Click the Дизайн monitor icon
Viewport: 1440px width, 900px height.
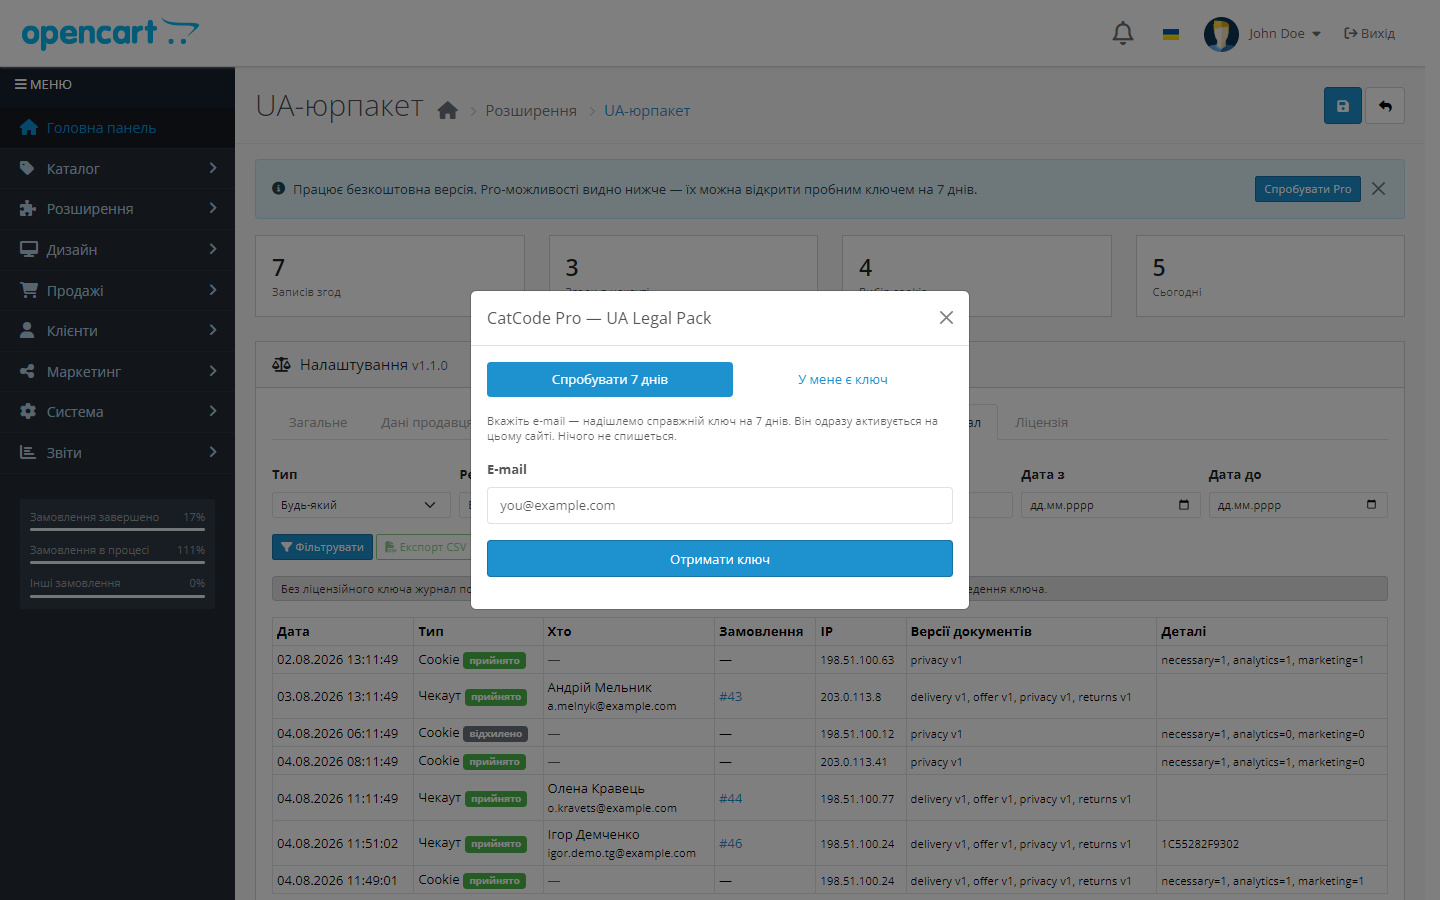click(x=29, y=250)
